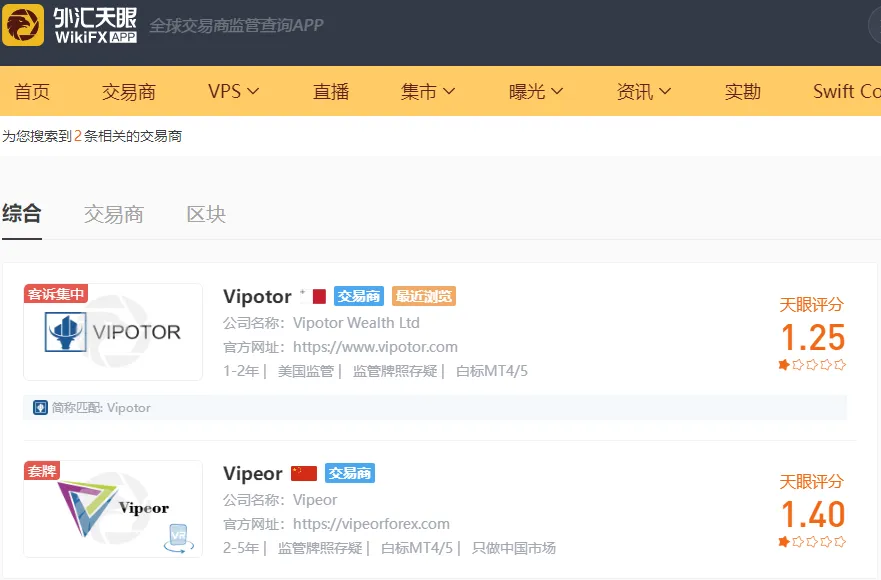Switch to the 区块 results tab
This screenshot has height=580, width=881.
point(206,214)
